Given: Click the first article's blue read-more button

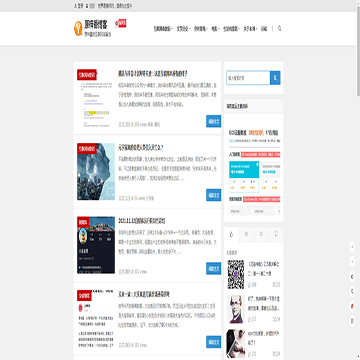Looking at the screenshot, I should (x=213, y=121).
